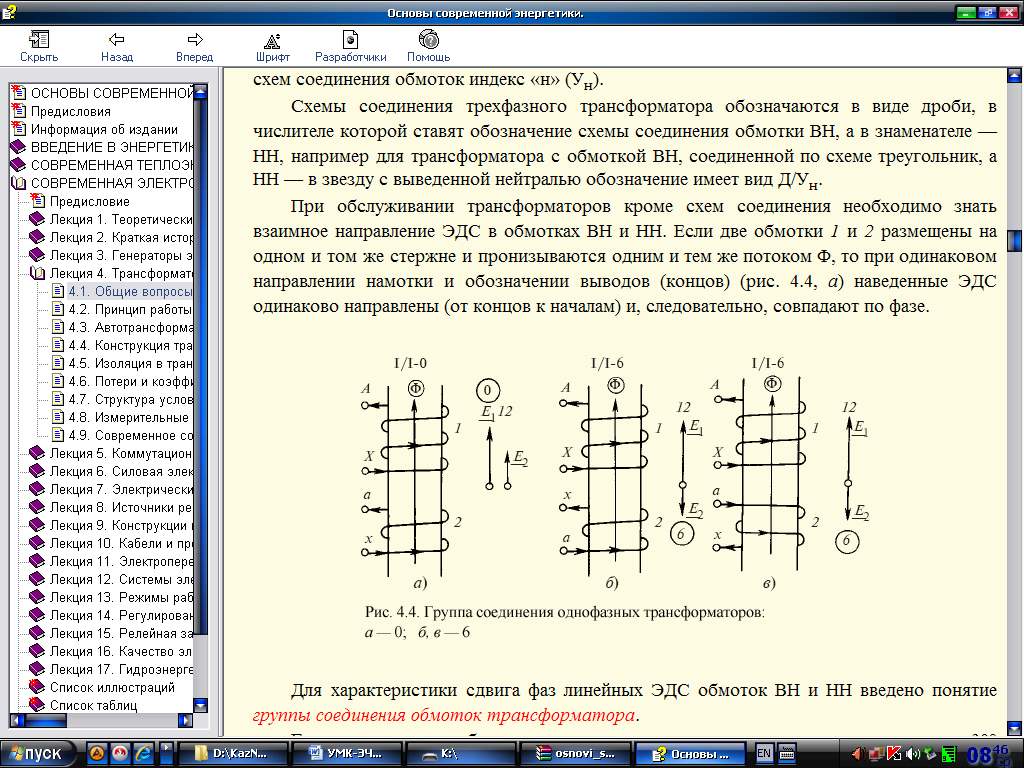This screenshot has width=1024, height=768.
Task: Switch to УМК-ЭЧ... Word document taskbar button
Action: point(346,754)
